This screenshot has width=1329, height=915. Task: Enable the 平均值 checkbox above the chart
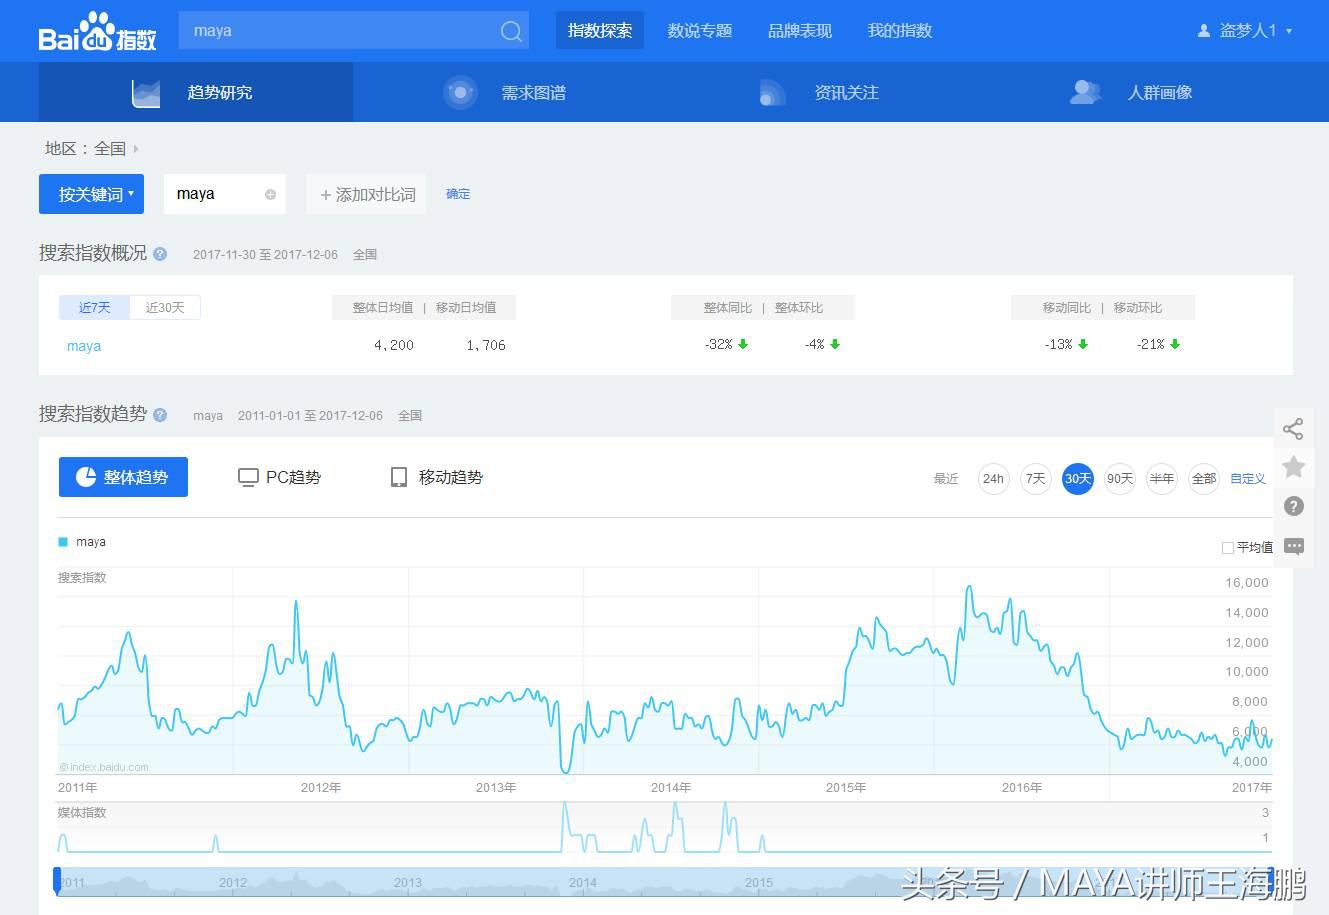[1227, 547]
